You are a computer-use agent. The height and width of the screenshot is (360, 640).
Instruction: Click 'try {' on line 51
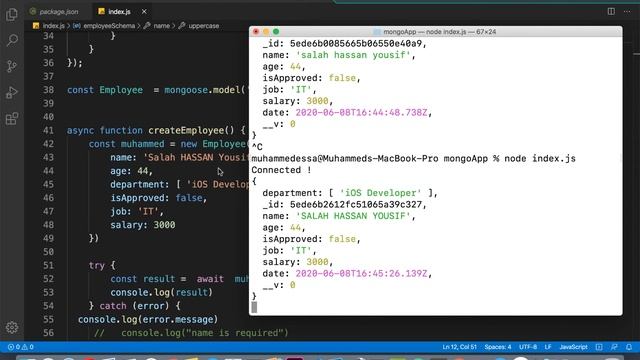pyautogui.click(x=102, y=265)
